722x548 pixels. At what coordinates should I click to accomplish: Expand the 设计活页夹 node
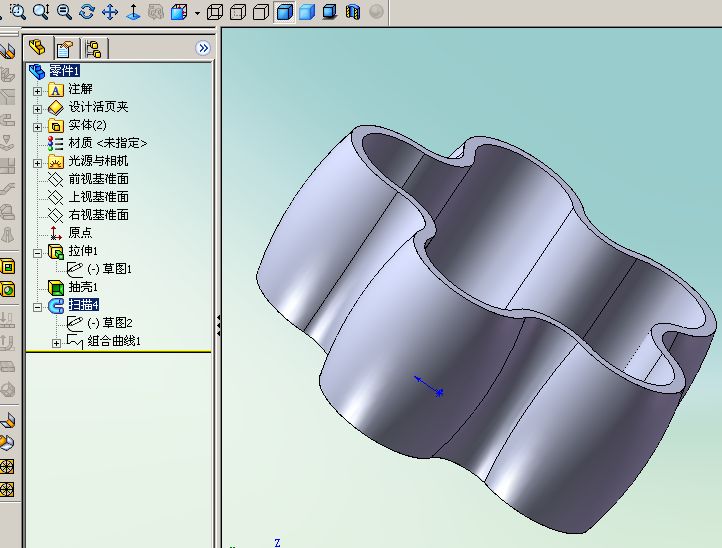[38, 109]
